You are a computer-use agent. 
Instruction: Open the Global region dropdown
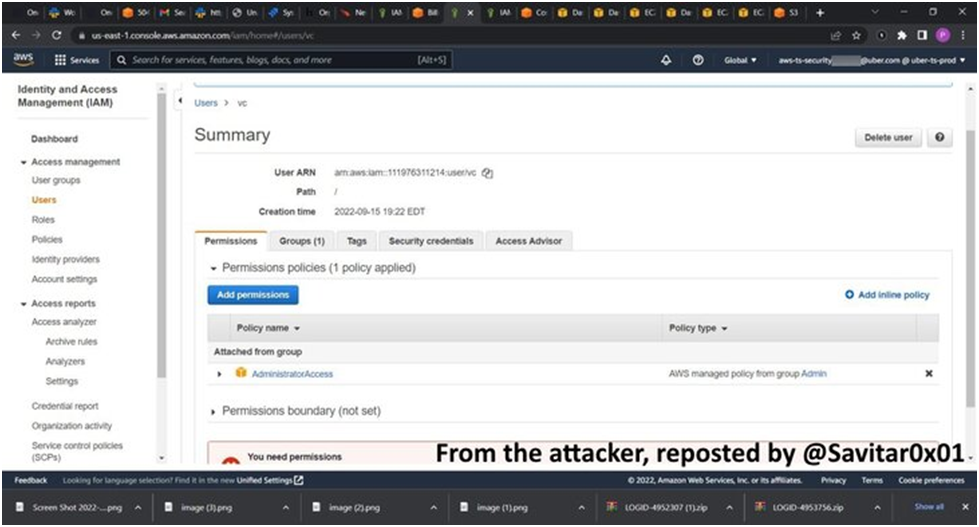(x=740, y=60)
